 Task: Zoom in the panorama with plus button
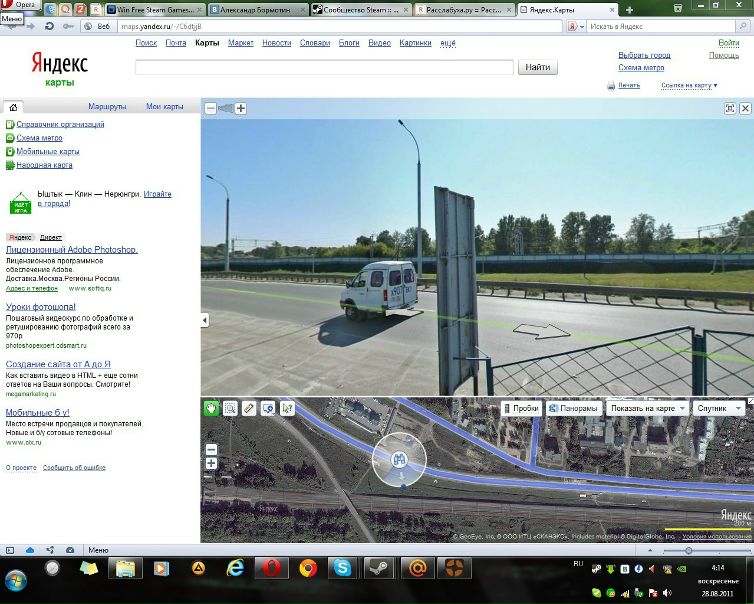tap(241, 108)
